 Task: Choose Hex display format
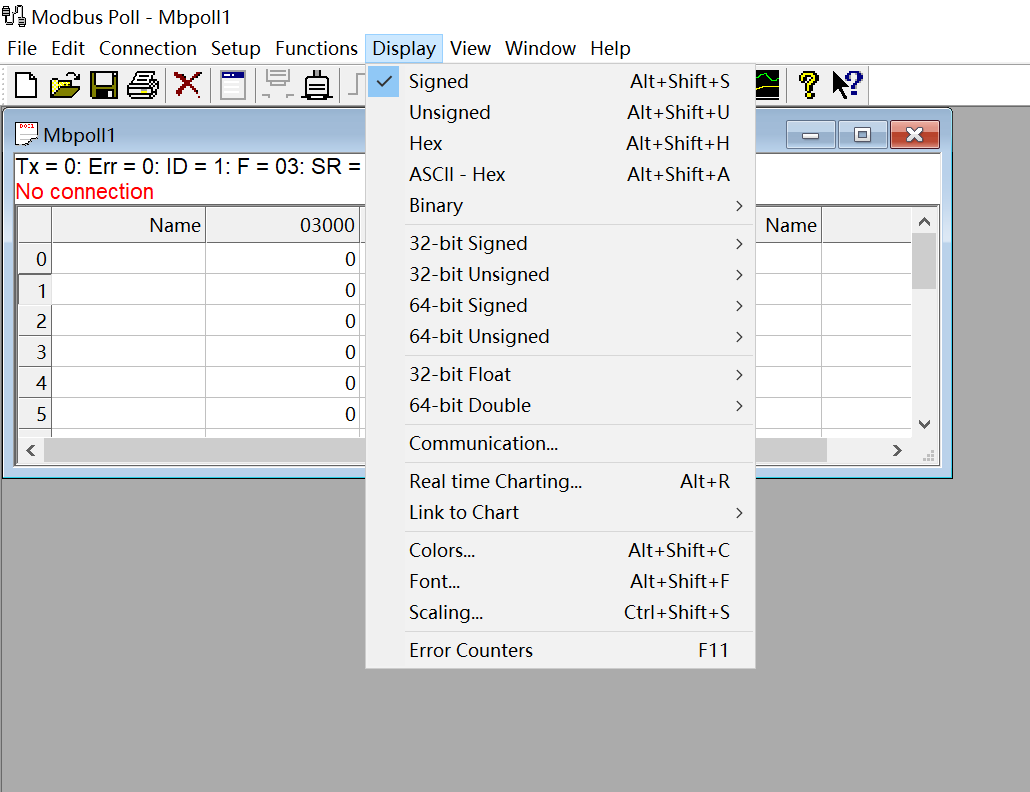560,143
